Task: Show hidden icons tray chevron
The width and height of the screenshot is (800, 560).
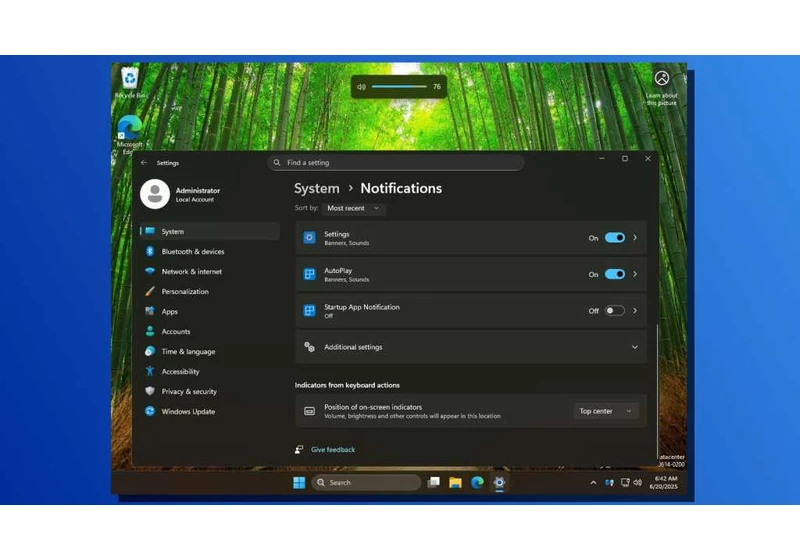Action: pyautogui.click(x=593, y=482)
